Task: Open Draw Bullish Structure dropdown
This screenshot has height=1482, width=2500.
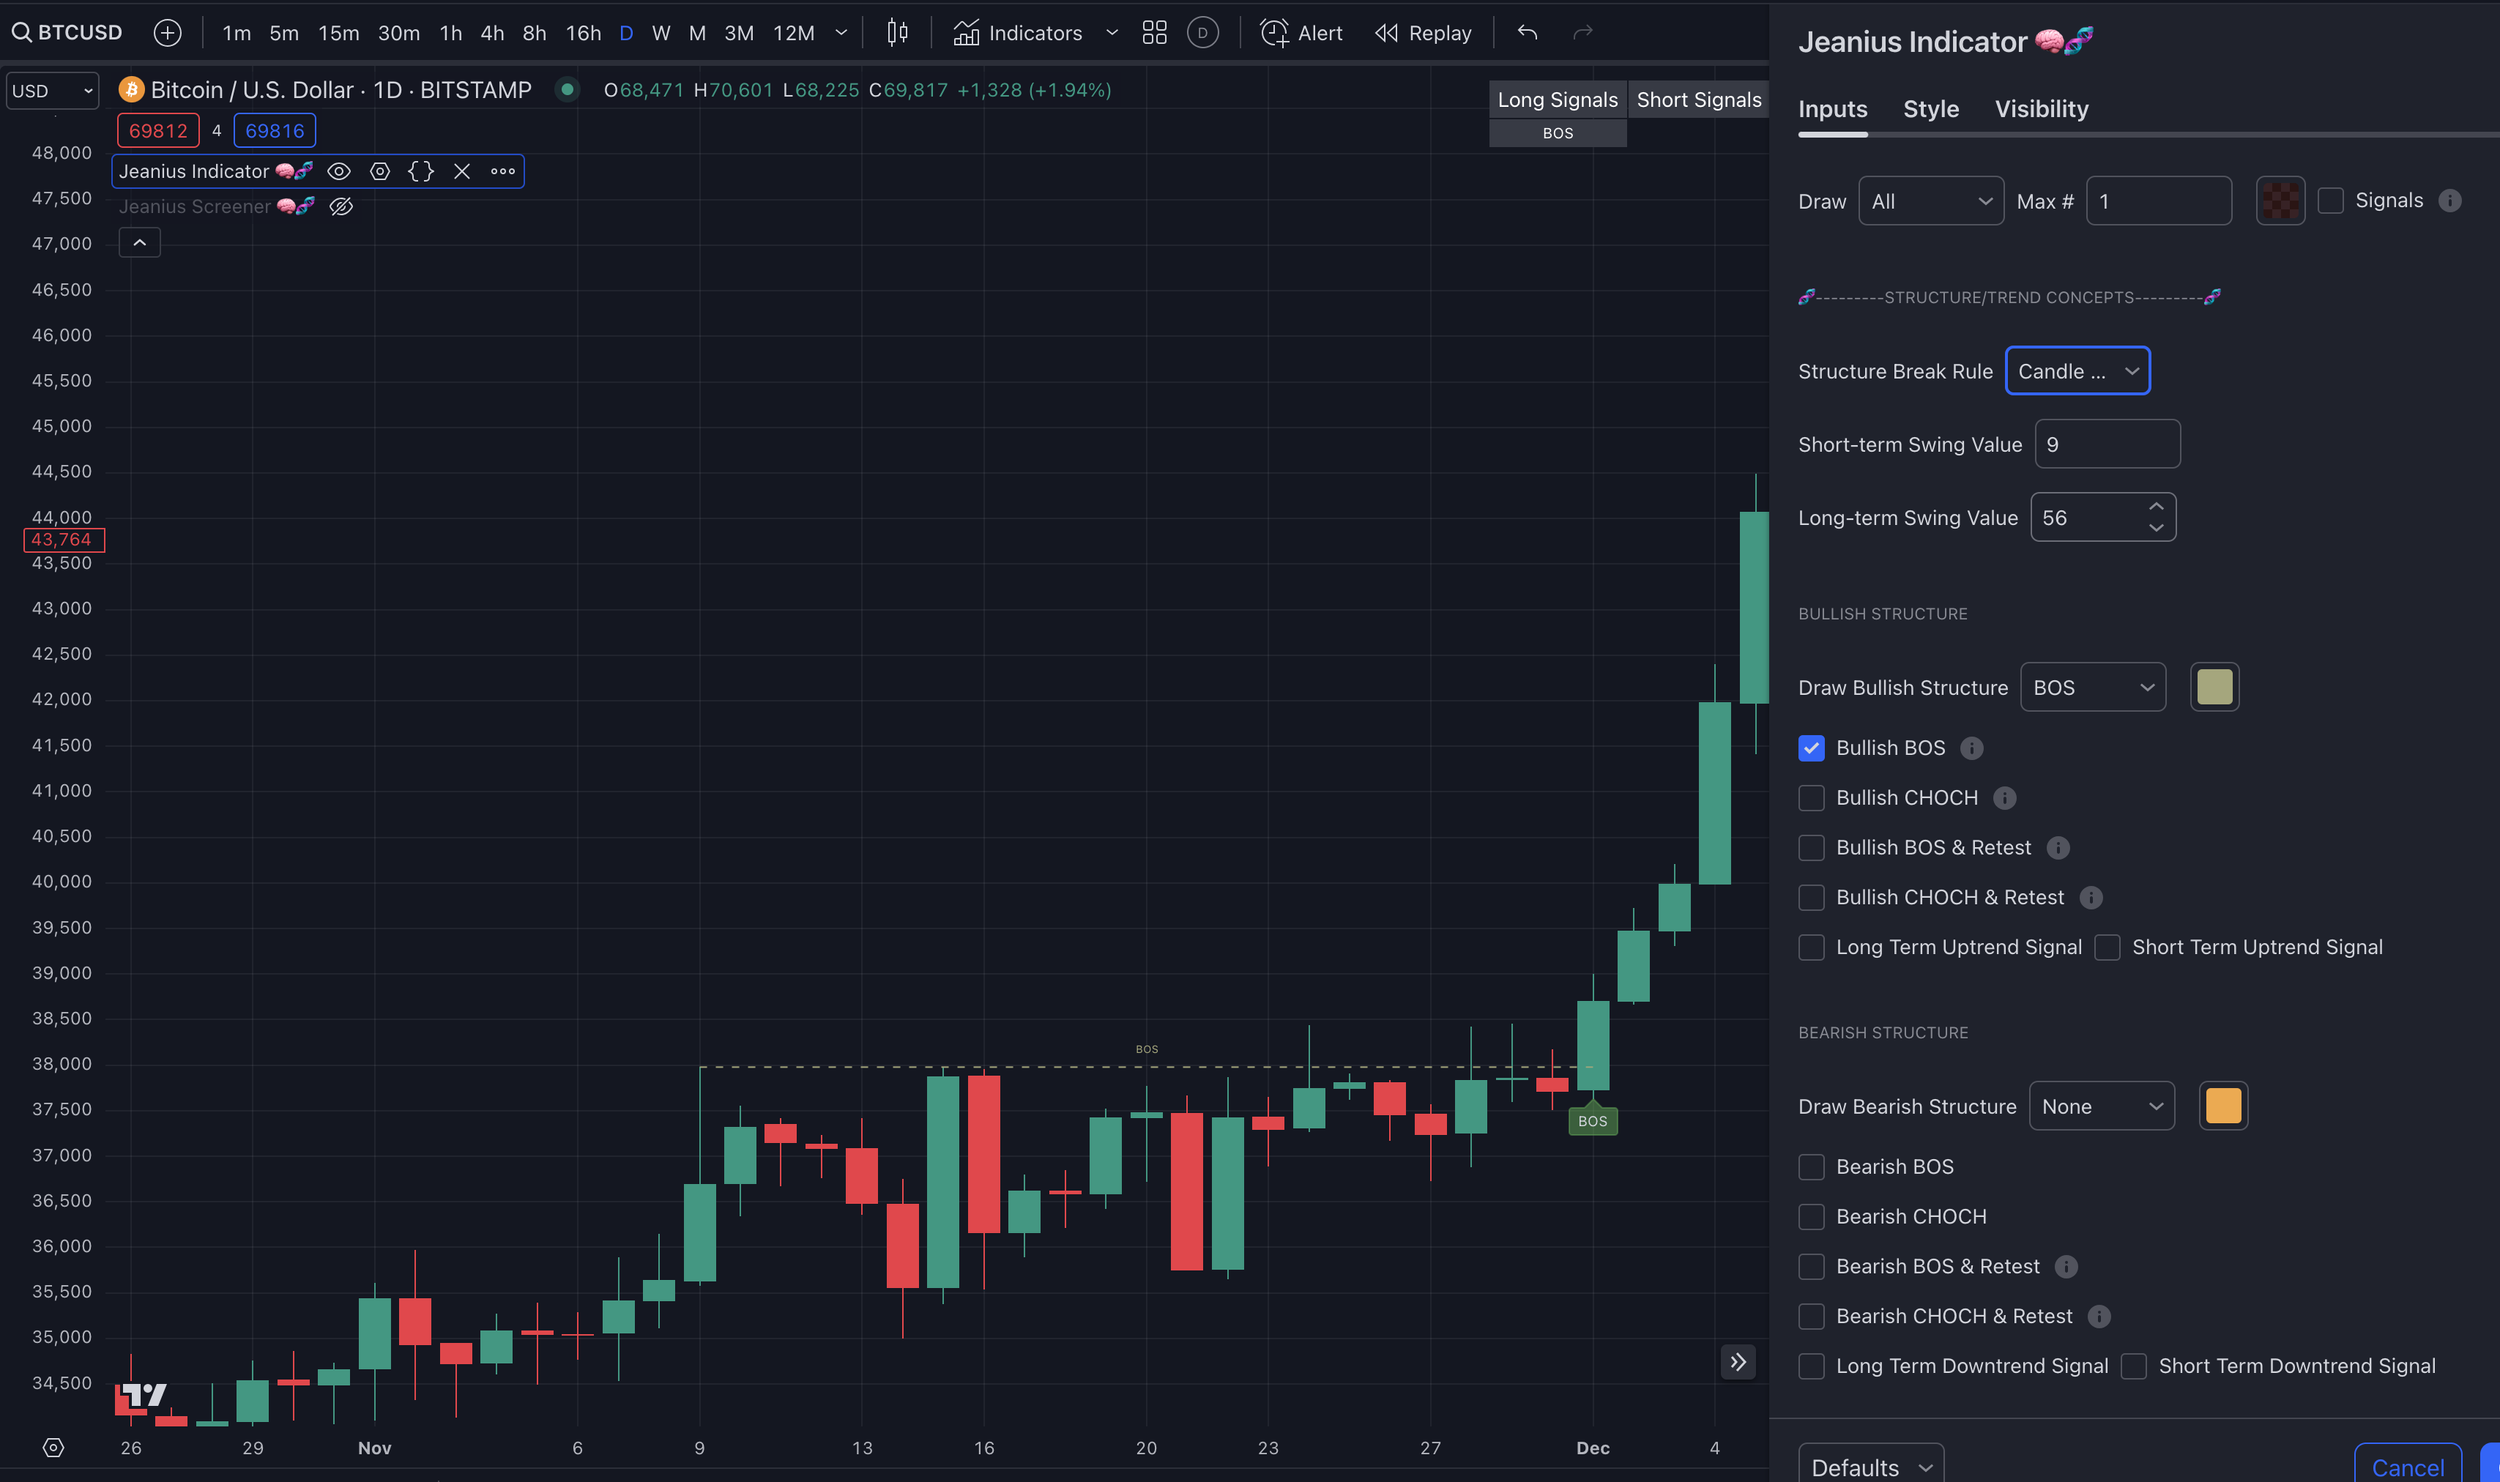Action: coord(2092,687)
